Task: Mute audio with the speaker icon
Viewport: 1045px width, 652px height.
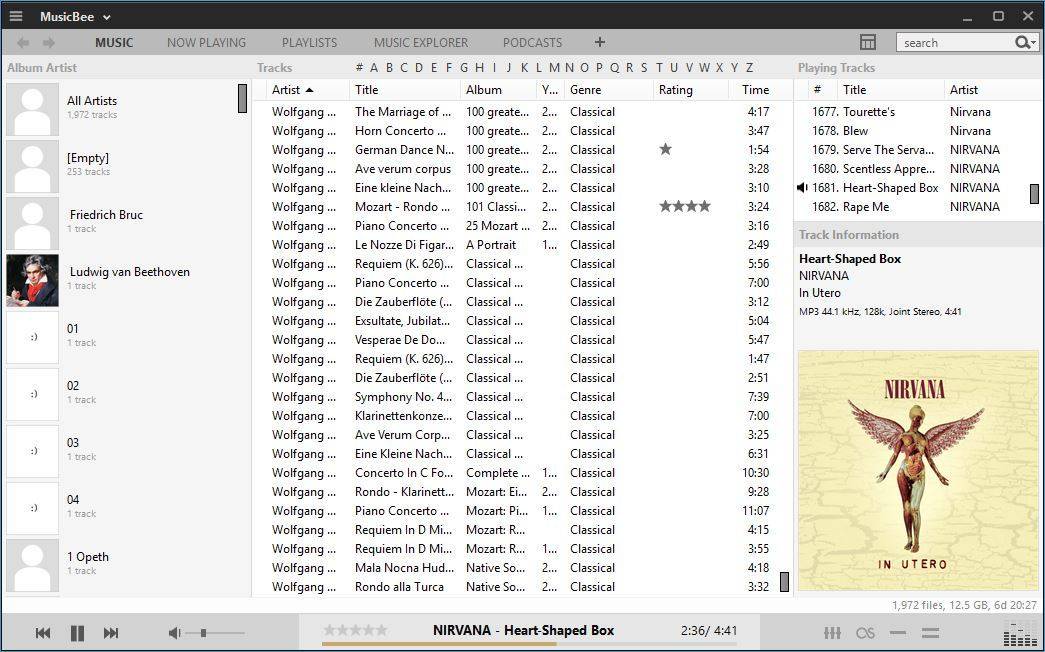Action: coord(175,633)
